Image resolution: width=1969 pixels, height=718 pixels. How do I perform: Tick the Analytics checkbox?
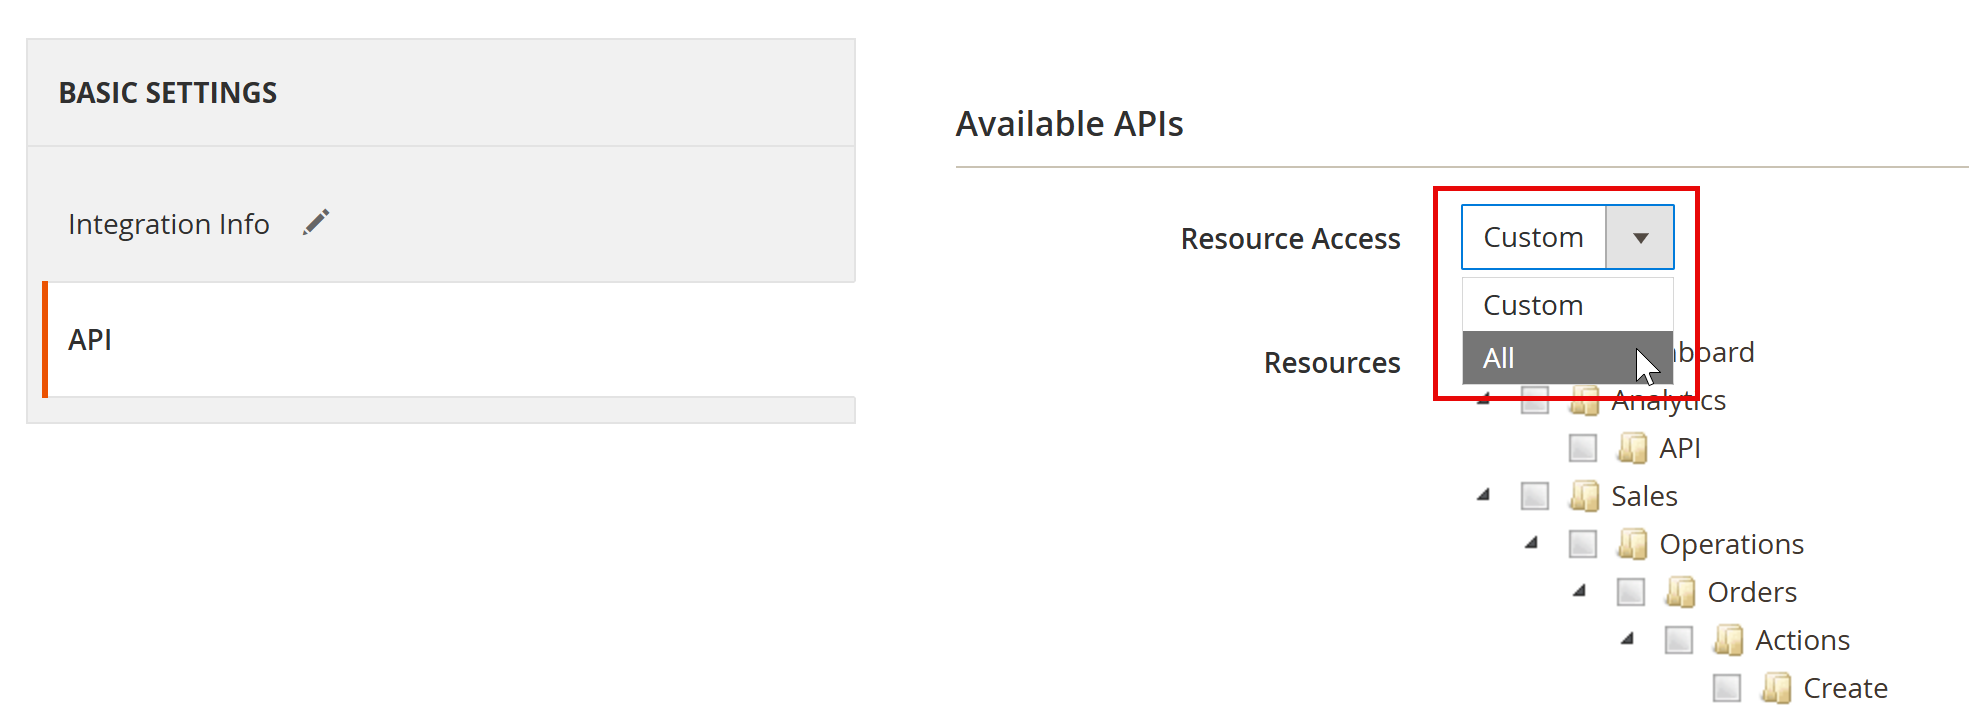[x=1535, y=401]
